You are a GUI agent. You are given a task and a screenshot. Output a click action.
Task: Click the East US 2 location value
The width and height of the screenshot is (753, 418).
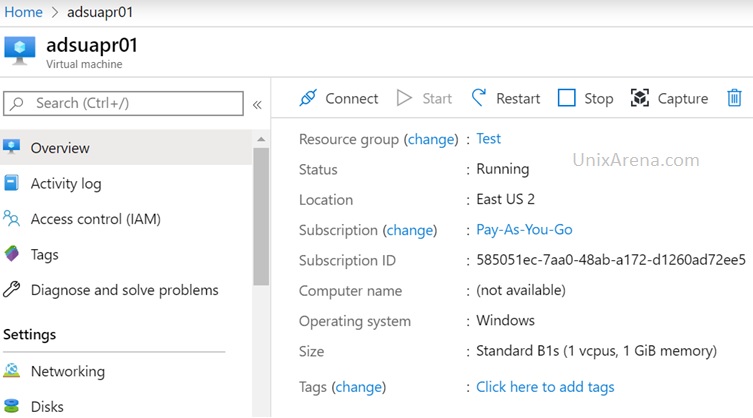(505, 199)
